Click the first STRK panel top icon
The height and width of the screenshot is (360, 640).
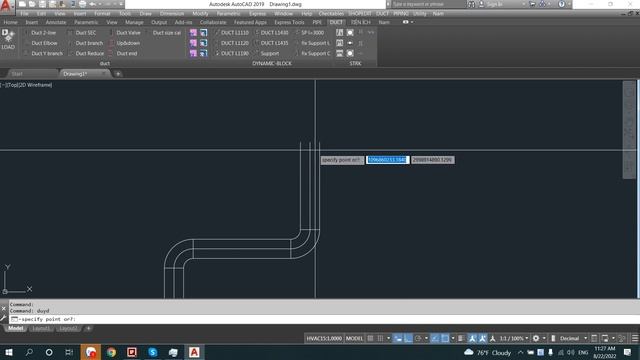coord(340,33)
